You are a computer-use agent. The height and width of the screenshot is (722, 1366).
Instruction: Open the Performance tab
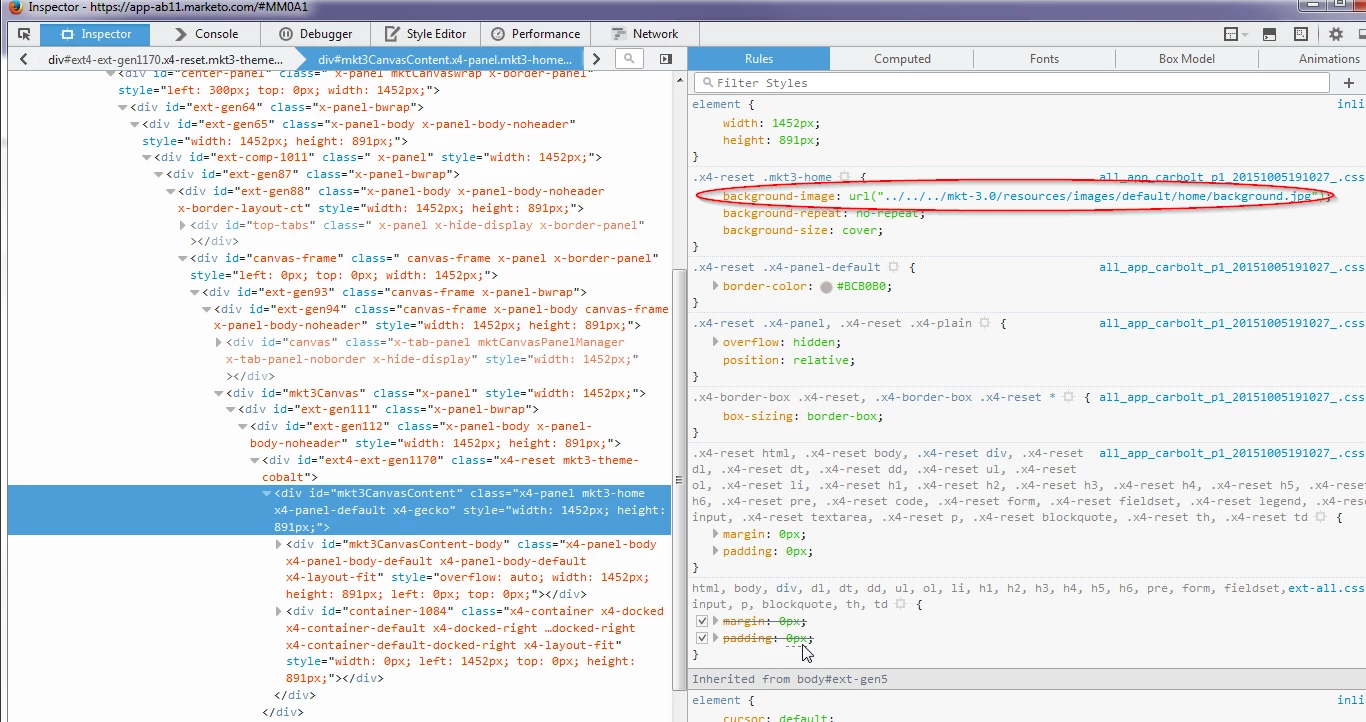click(x=534, y=34)
